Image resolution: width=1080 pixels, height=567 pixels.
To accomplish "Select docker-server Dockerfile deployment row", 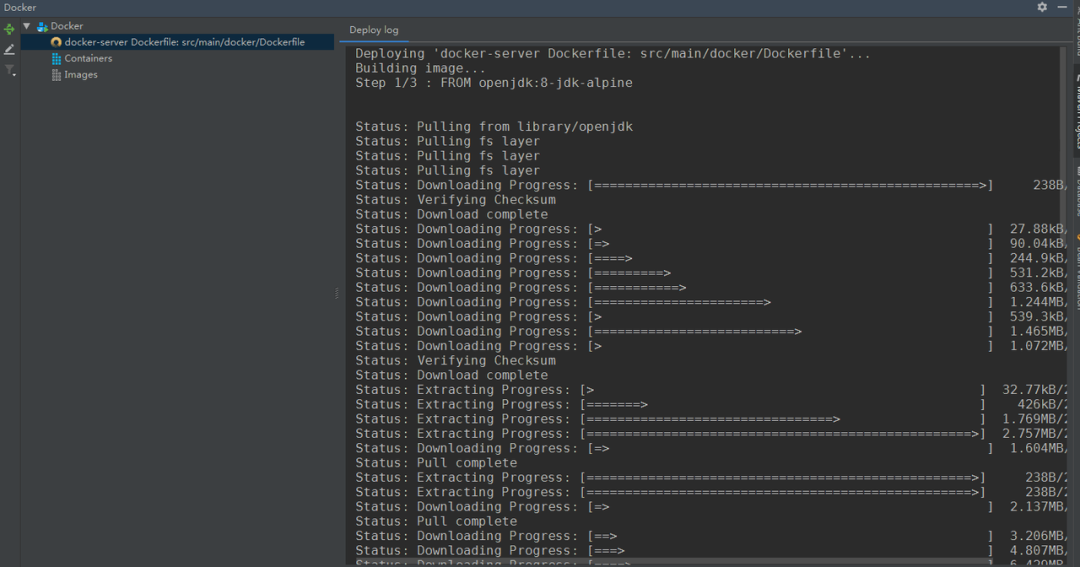I will [x=178, y=42].
